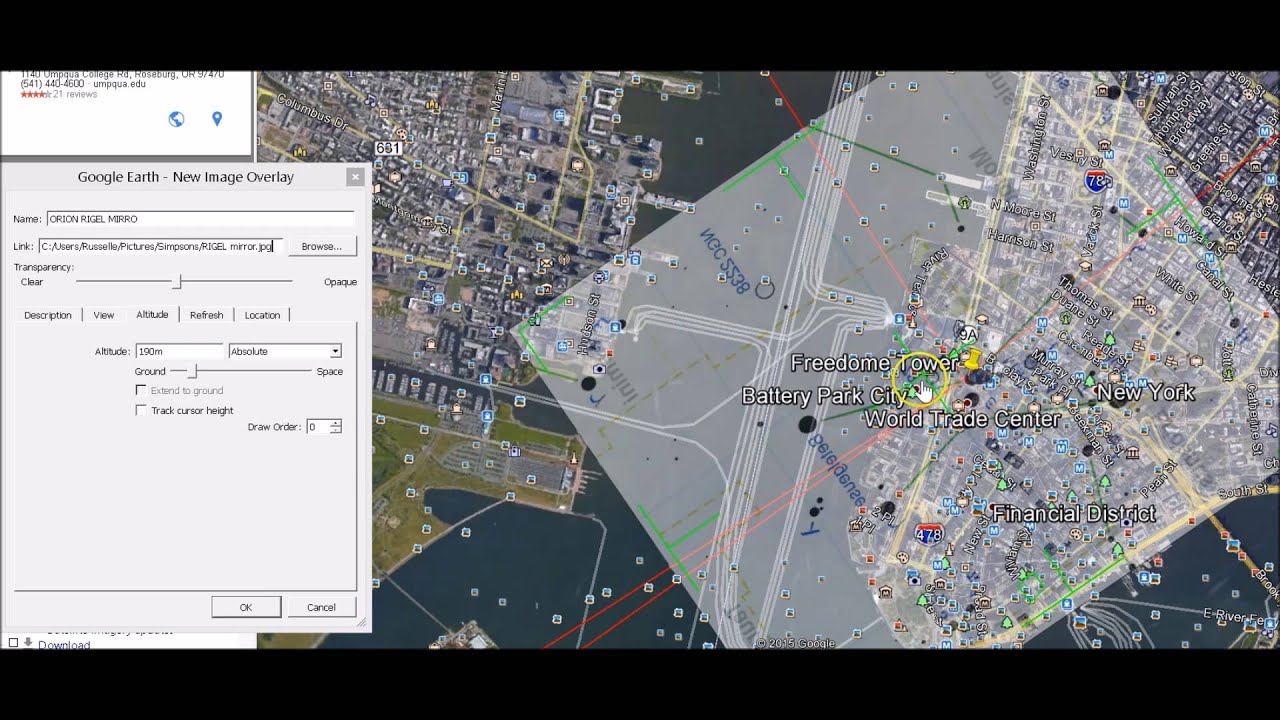Click the dialog's bottom-right resize grip

tap(362, 623)
